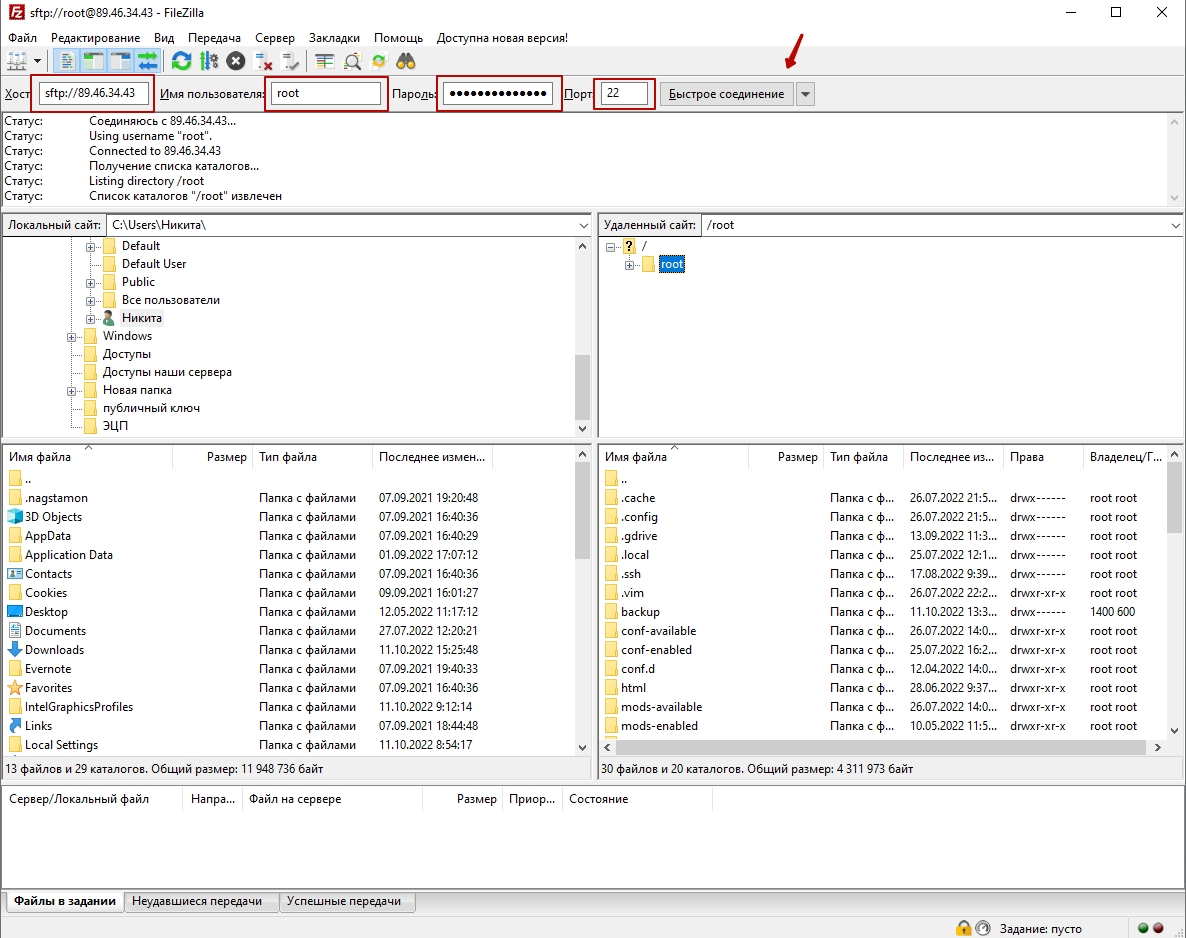
Task: Toggle synchronized browsing icon
Action: click(379, 61)
